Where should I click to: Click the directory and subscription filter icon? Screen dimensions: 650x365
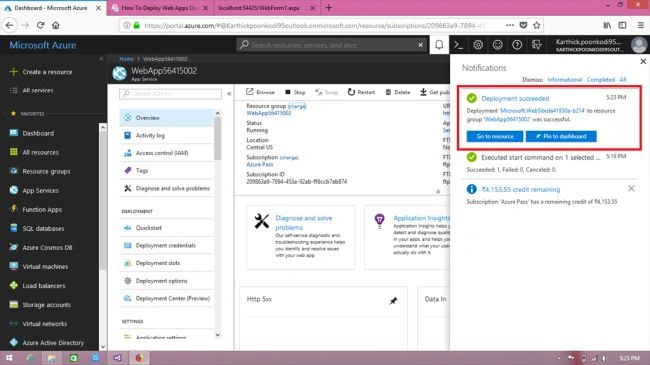tap(536, 45)
